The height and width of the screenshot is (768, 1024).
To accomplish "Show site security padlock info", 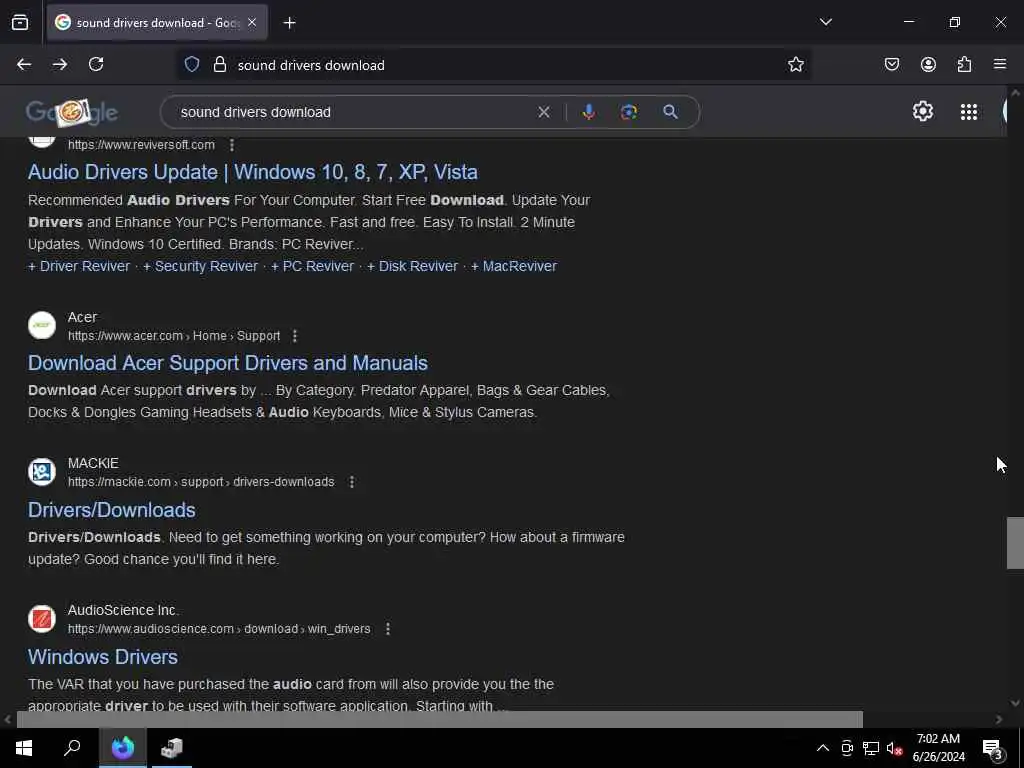I will pyautogui.click(x=220, y=65).
